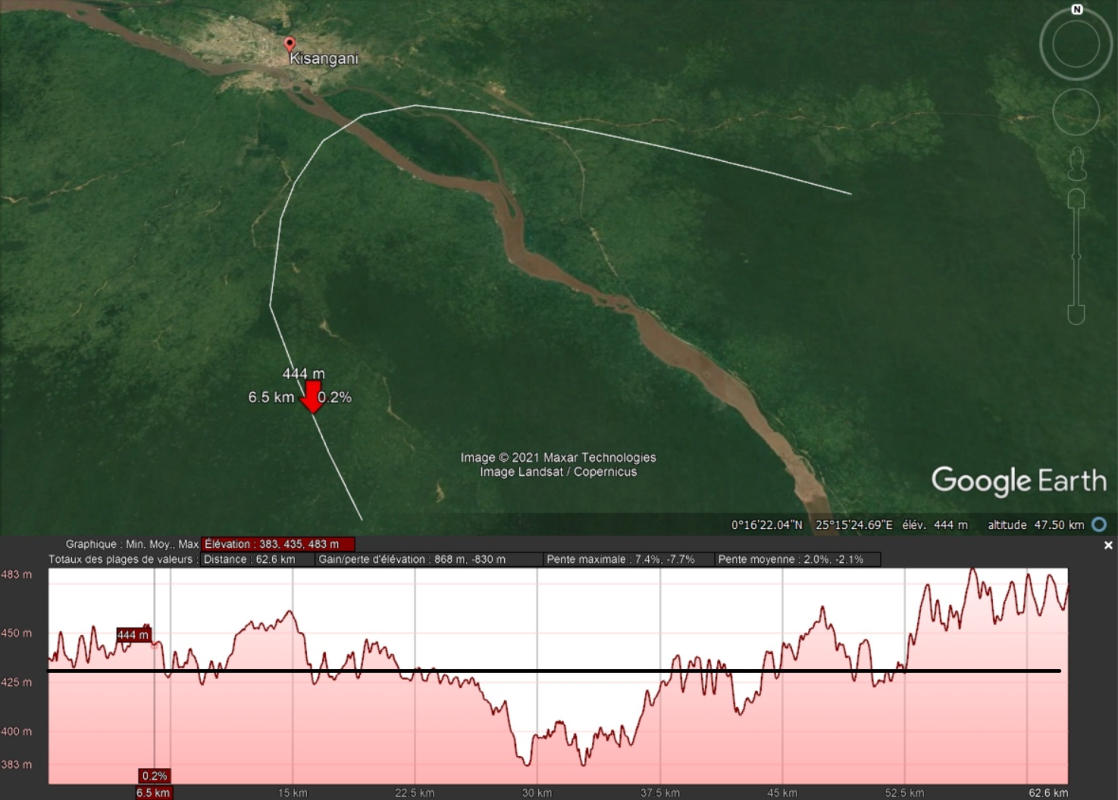Click the status bar streaming indicator circle
The height and width of the screenshot is (800, 1118).
point(1099,525)
